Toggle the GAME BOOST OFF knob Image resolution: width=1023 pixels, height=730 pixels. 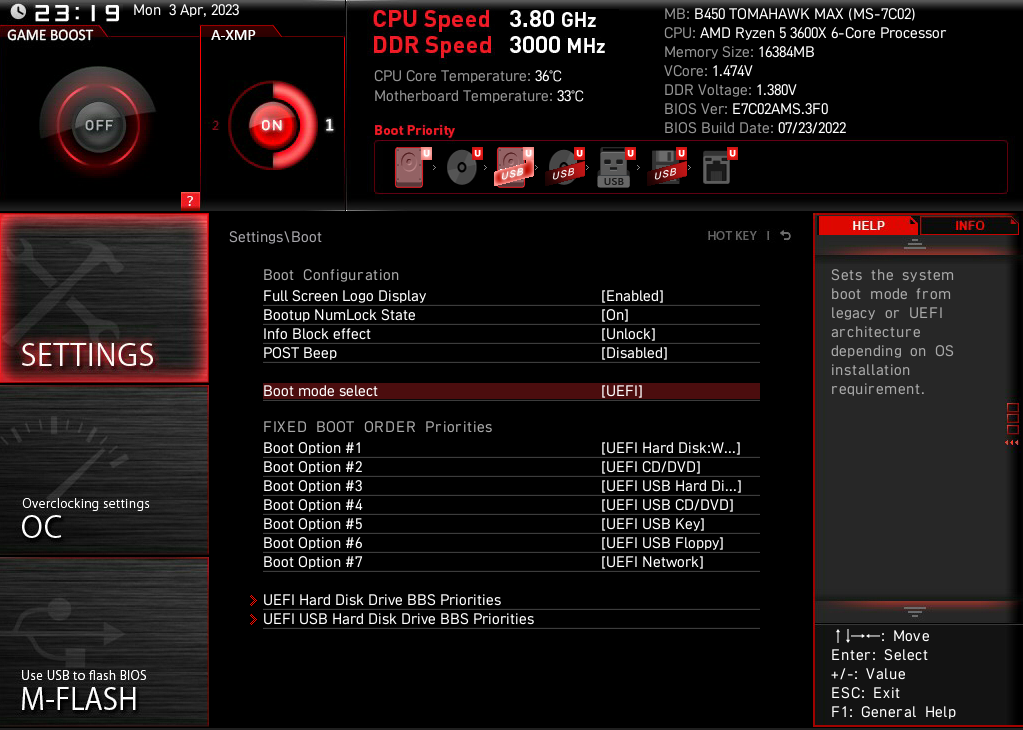click(99, 125)
